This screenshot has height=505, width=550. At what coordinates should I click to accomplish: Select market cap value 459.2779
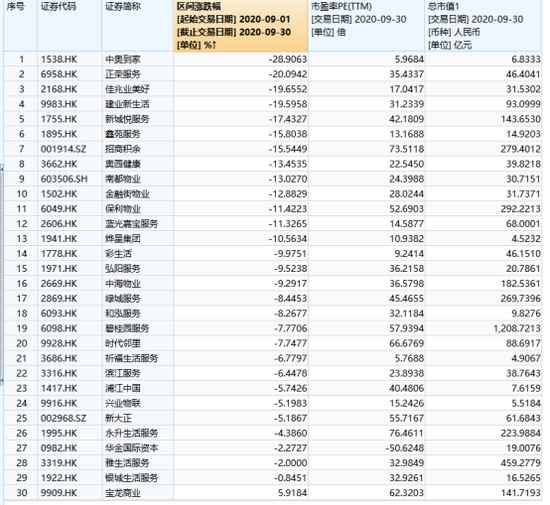(521, 463)
